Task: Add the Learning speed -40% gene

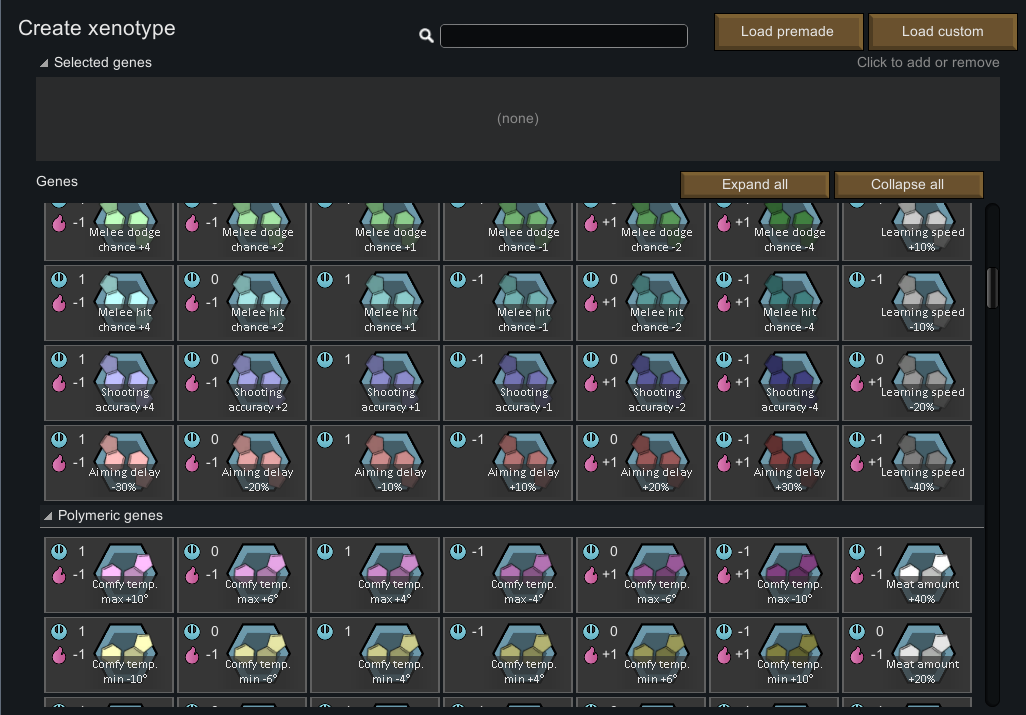Action: (907, 462)
